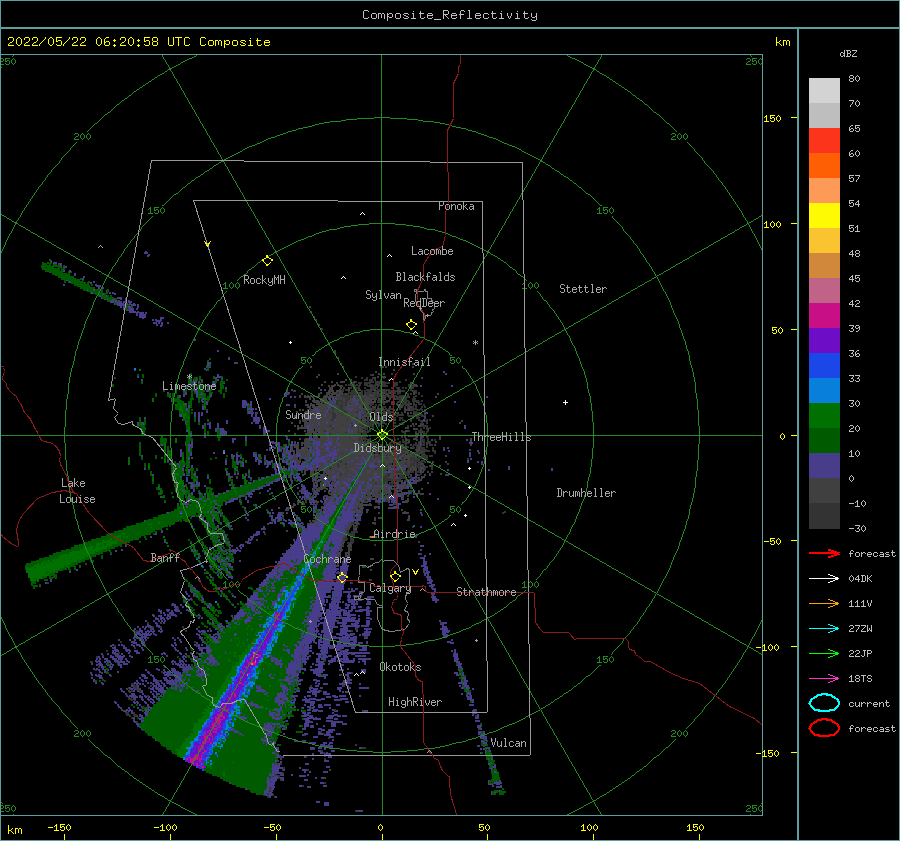This screenshot has height=841, width=900.
Task: Click the ThreeHills city label
Action: 502,437
